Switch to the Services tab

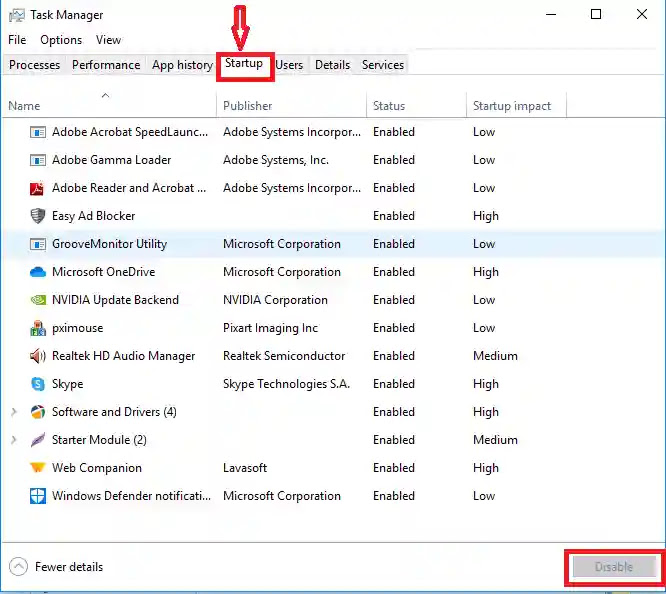coord(383,65)
